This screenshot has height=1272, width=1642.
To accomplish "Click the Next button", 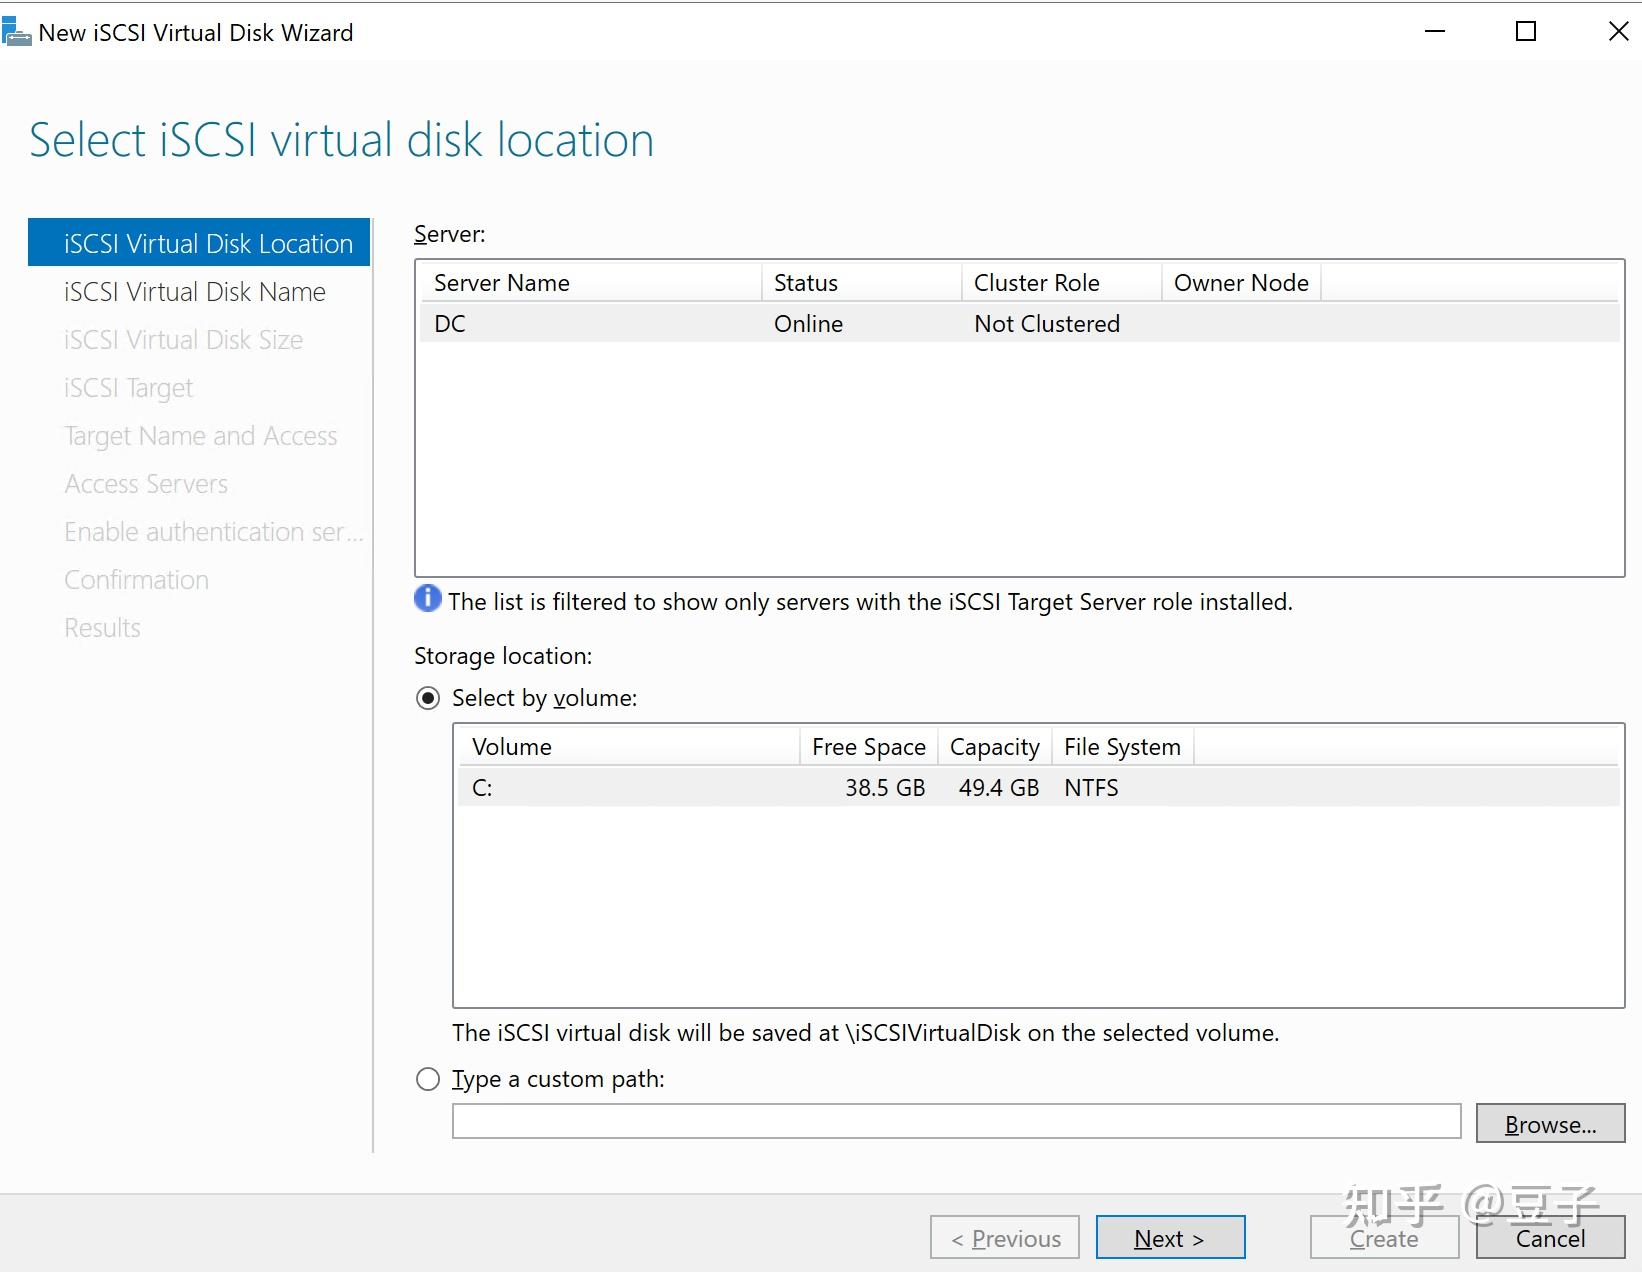I will (1170, 1238).
